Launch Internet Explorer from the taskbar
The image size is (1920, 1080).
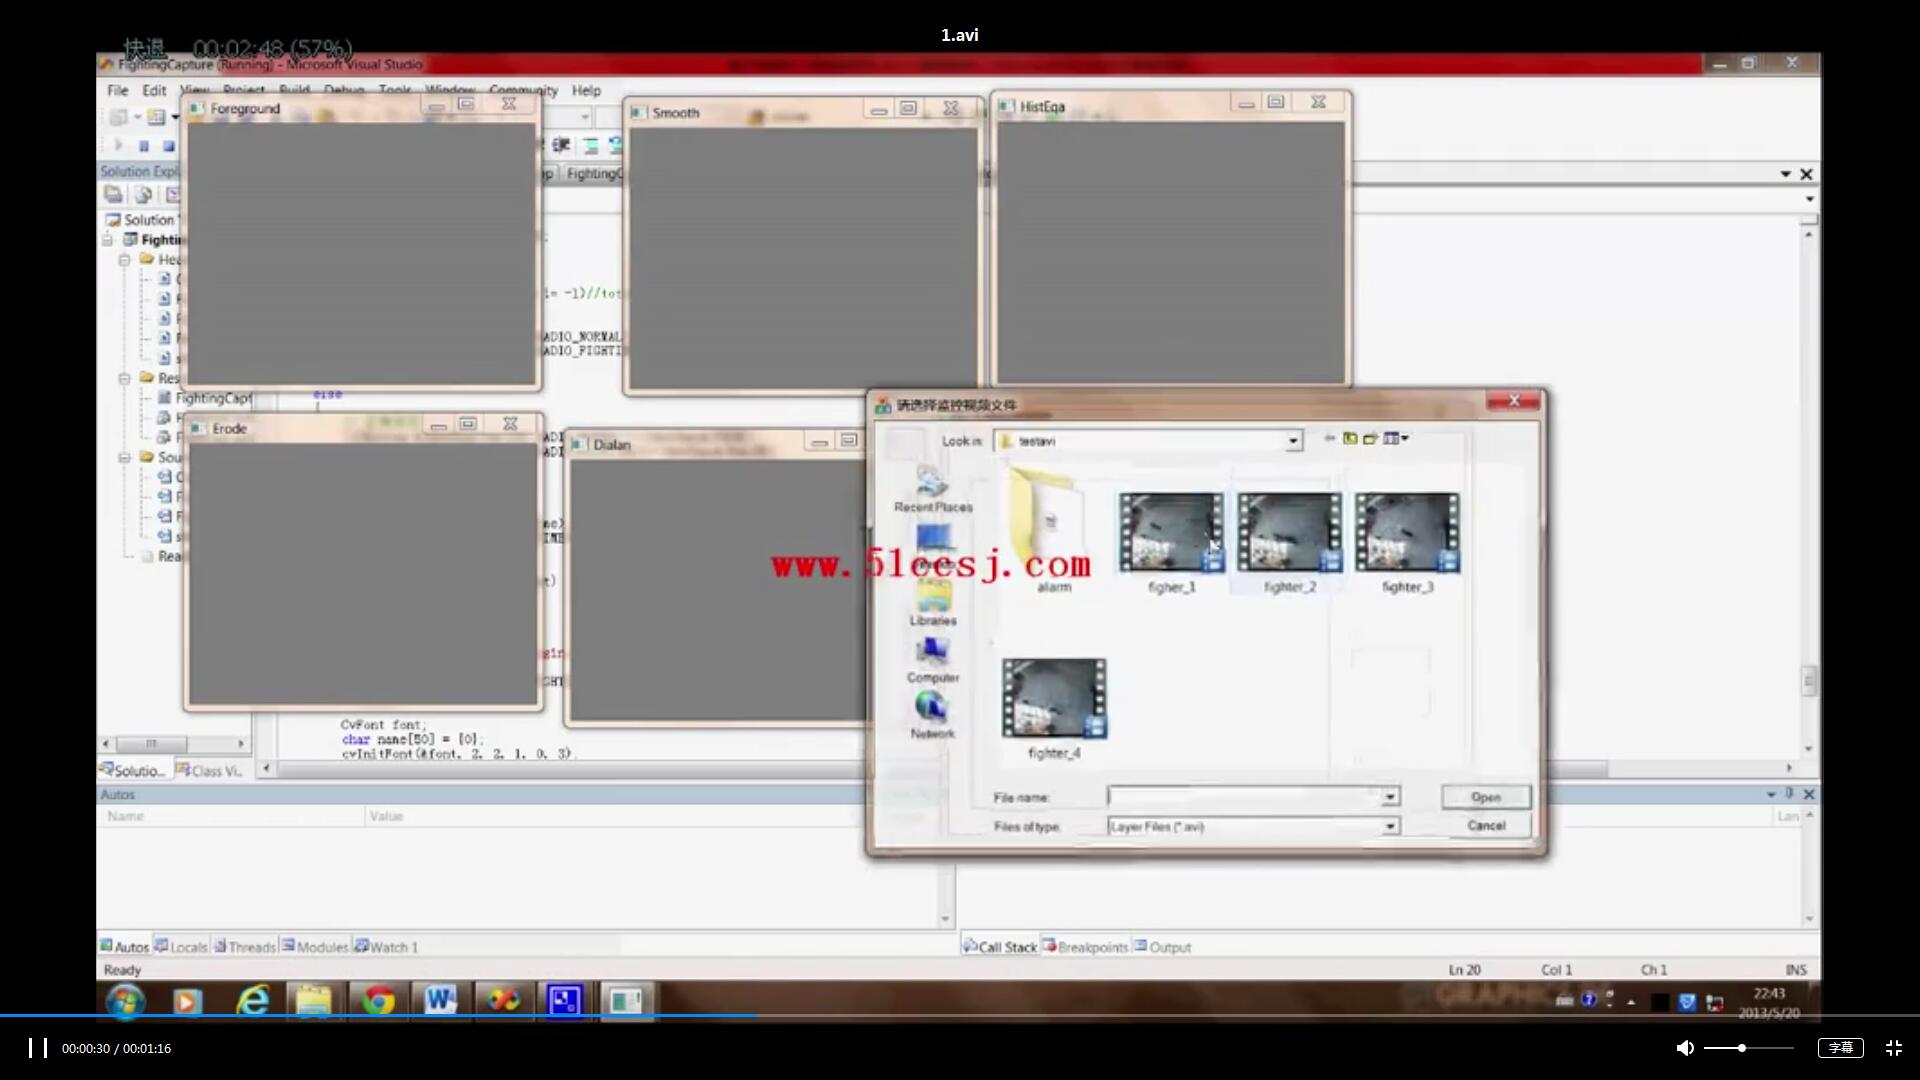[252, 1000]
